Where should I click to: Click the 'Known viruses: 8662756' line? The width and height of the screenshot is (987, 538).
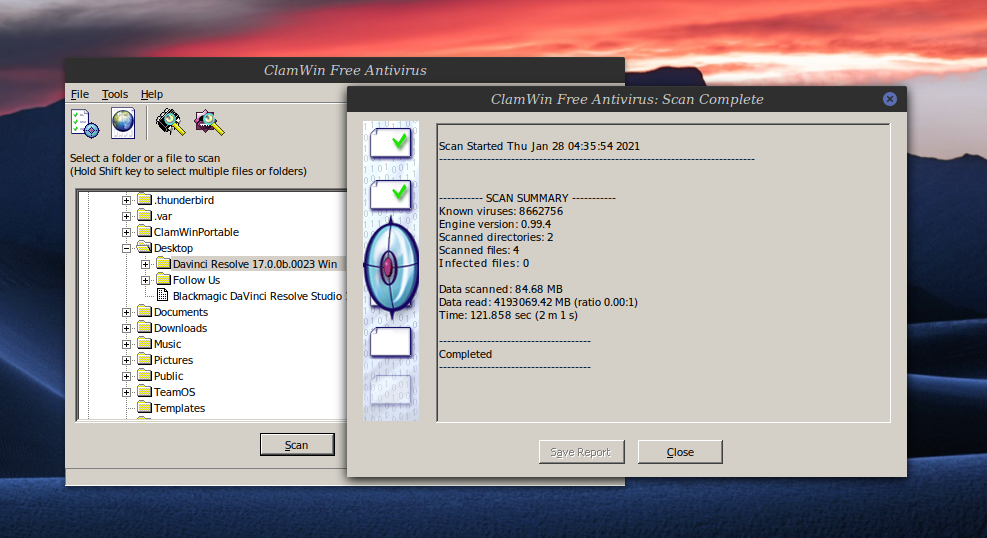(500, 211)
